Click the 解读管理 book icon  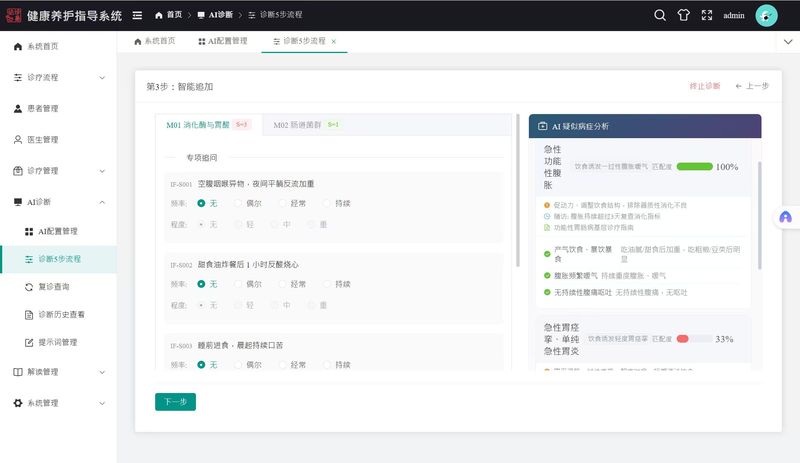[x=18, y=372]
